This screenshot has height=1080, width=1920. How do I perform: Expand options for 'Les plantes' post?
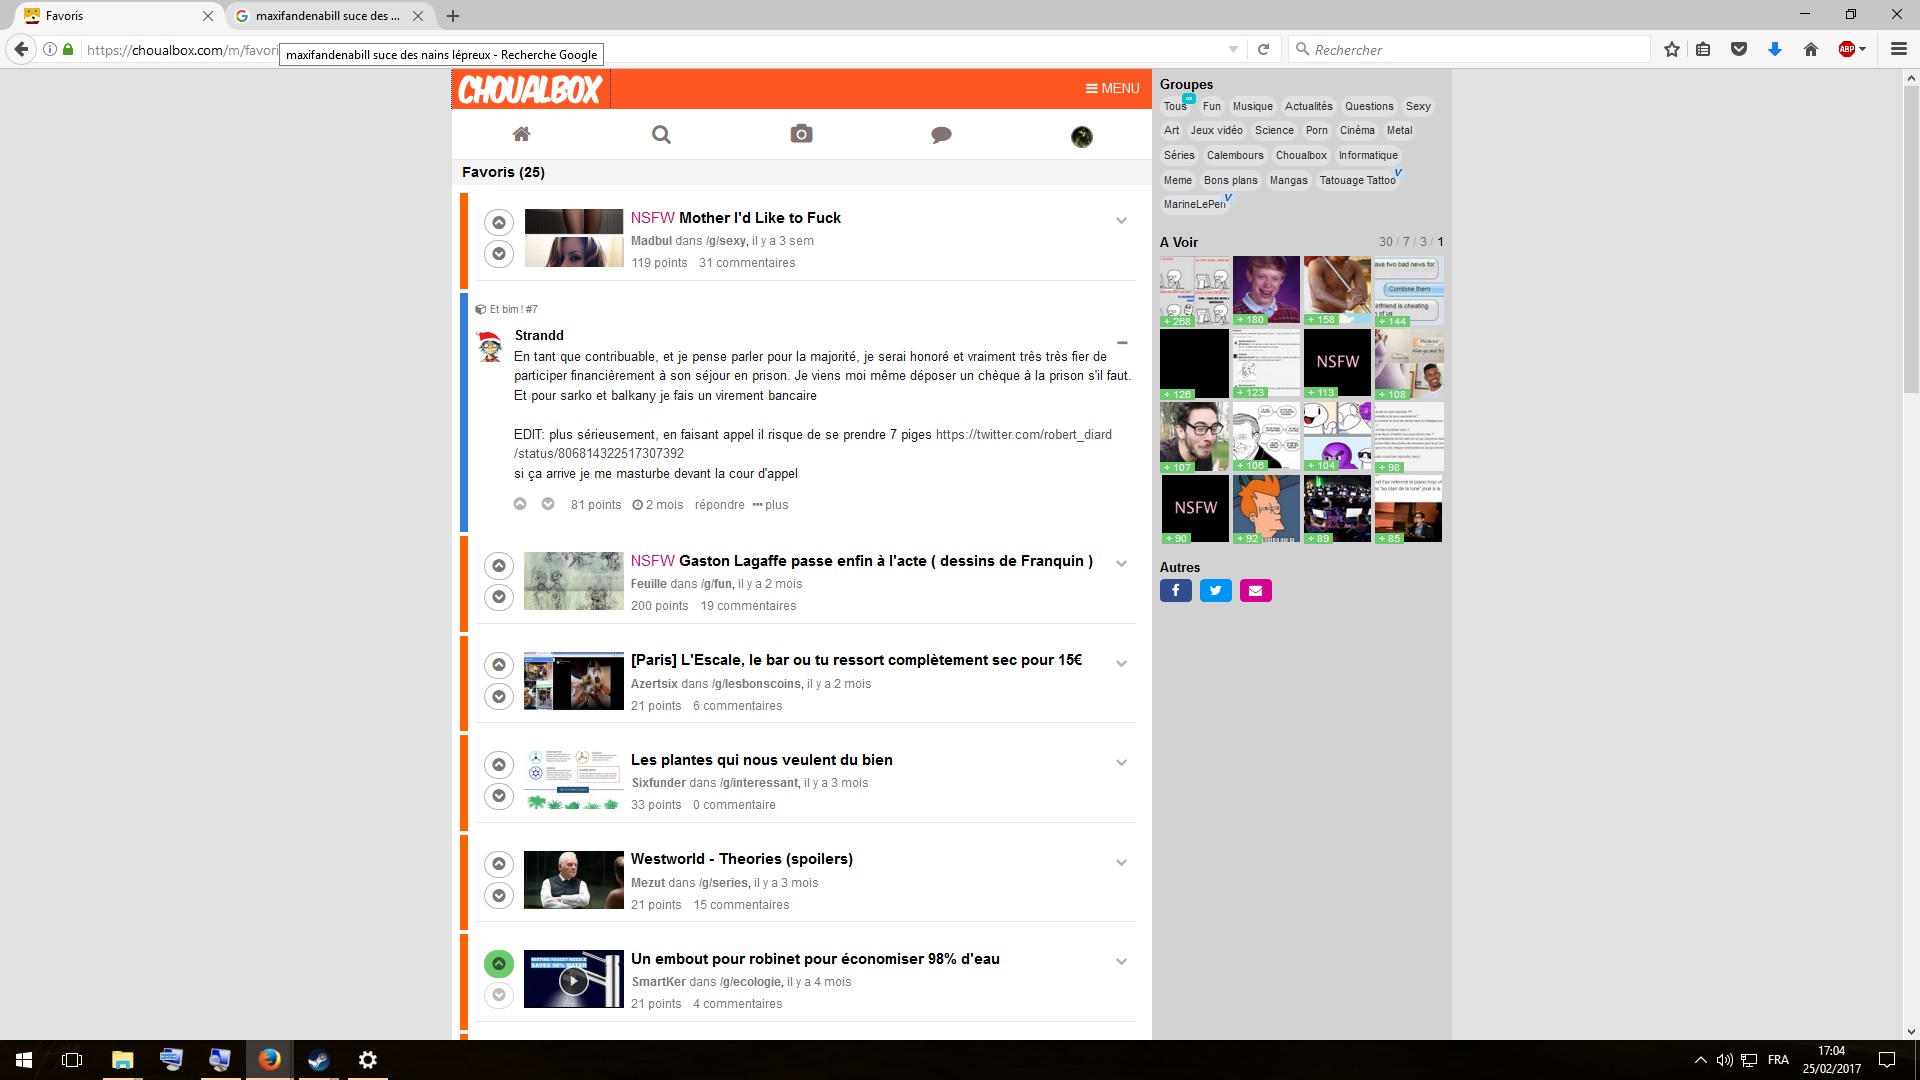click(1121, 763)
